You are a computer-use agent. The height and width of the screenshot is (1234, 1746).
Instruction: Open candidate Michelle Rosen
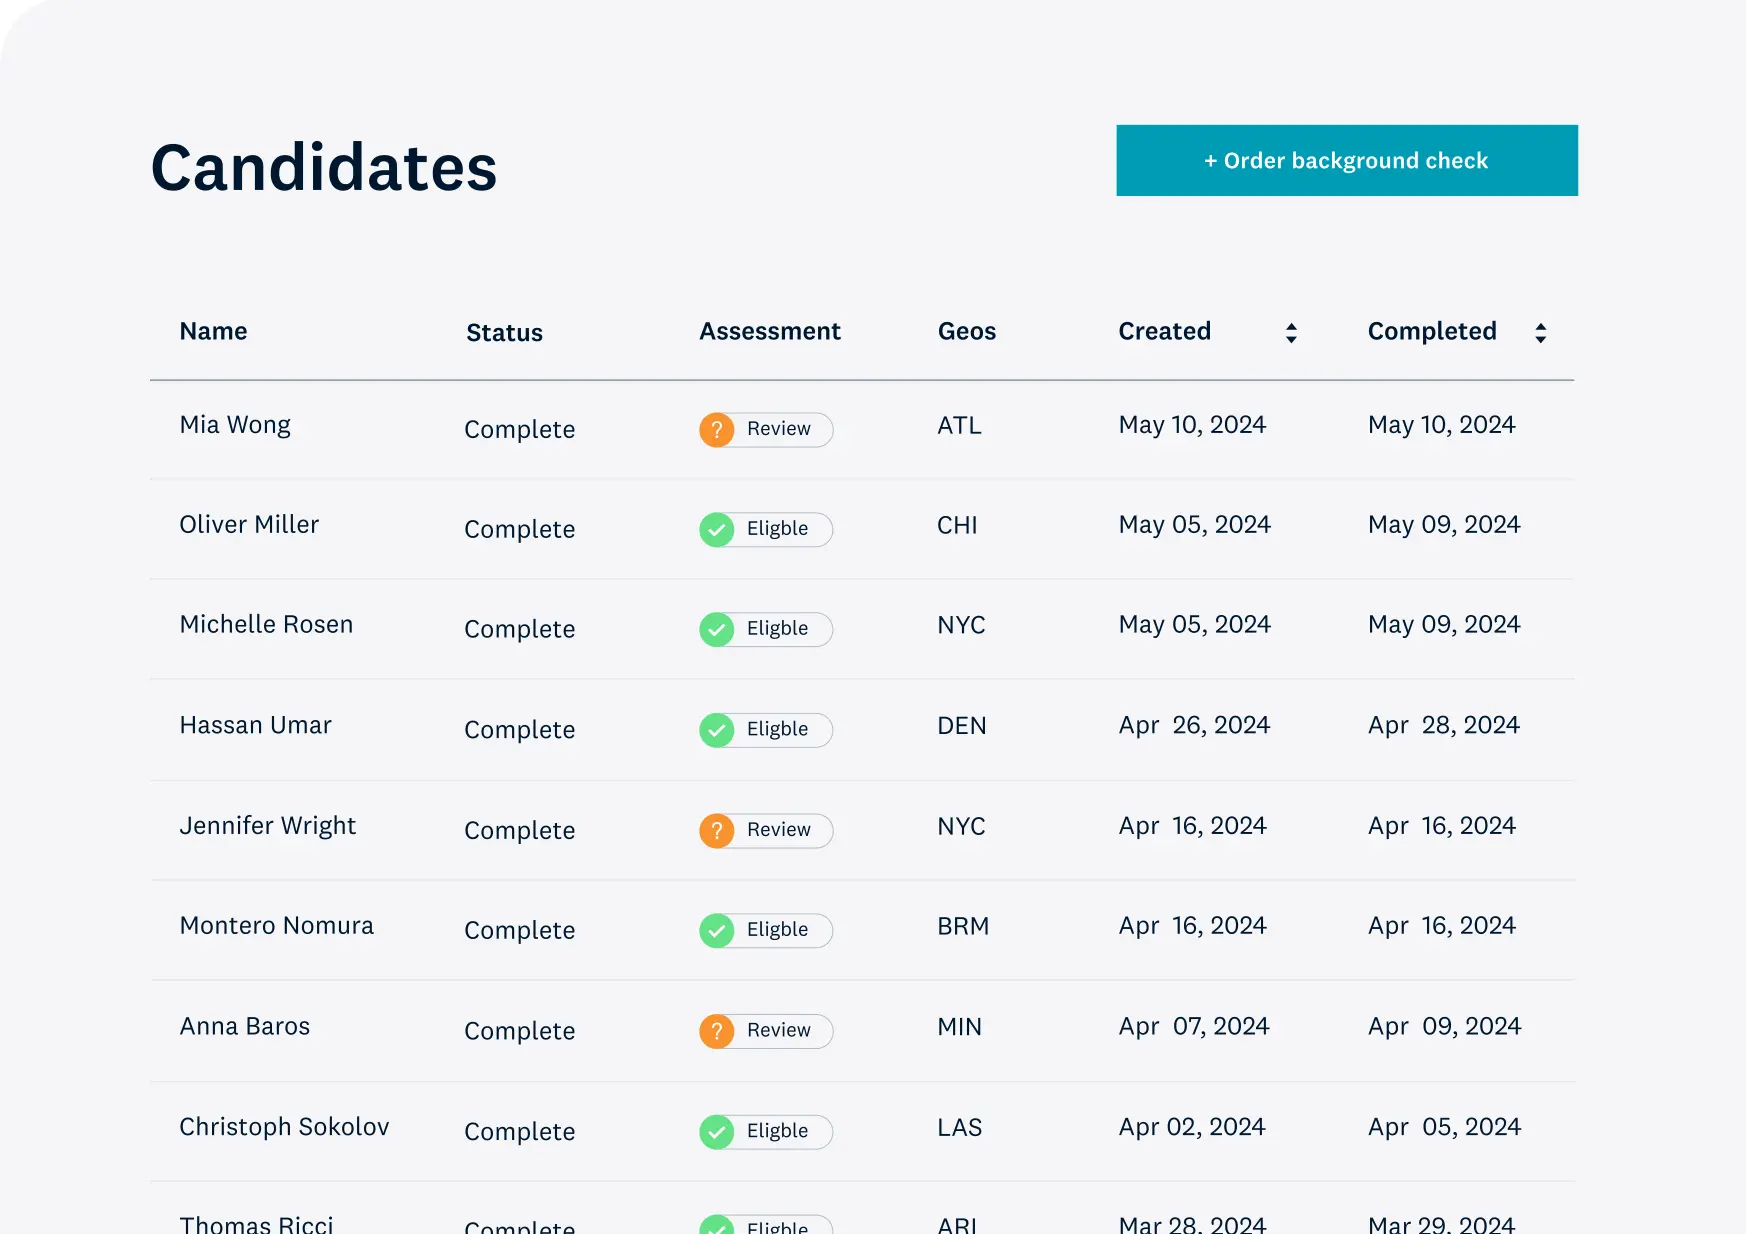click(266, 625)
